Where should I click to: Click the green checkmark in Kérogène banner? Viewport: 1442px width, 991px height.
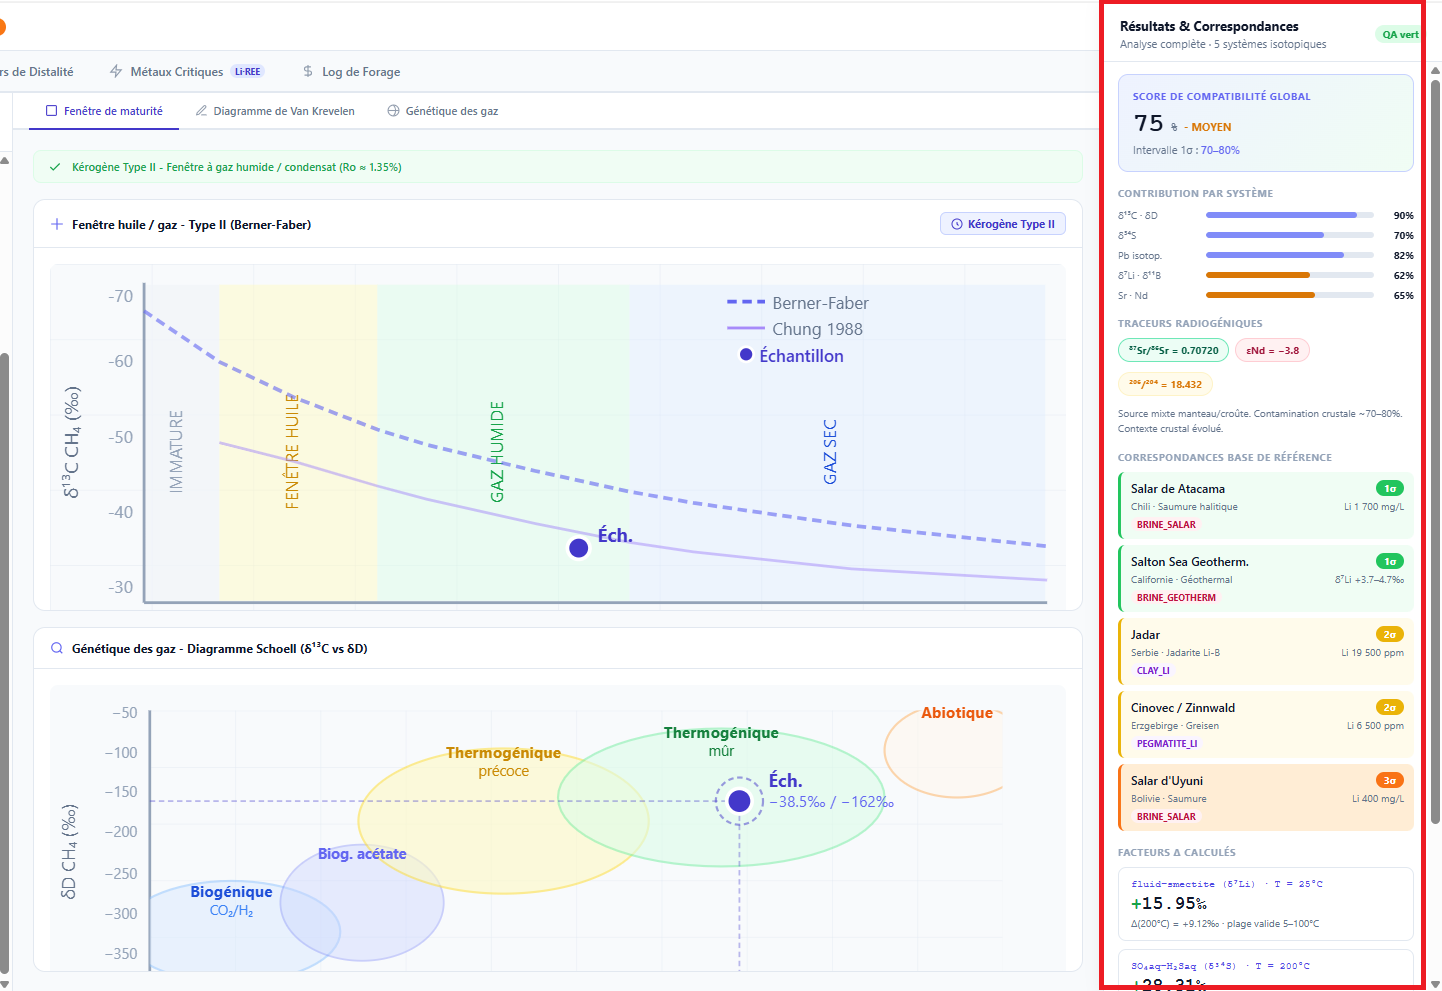(55, 167)
